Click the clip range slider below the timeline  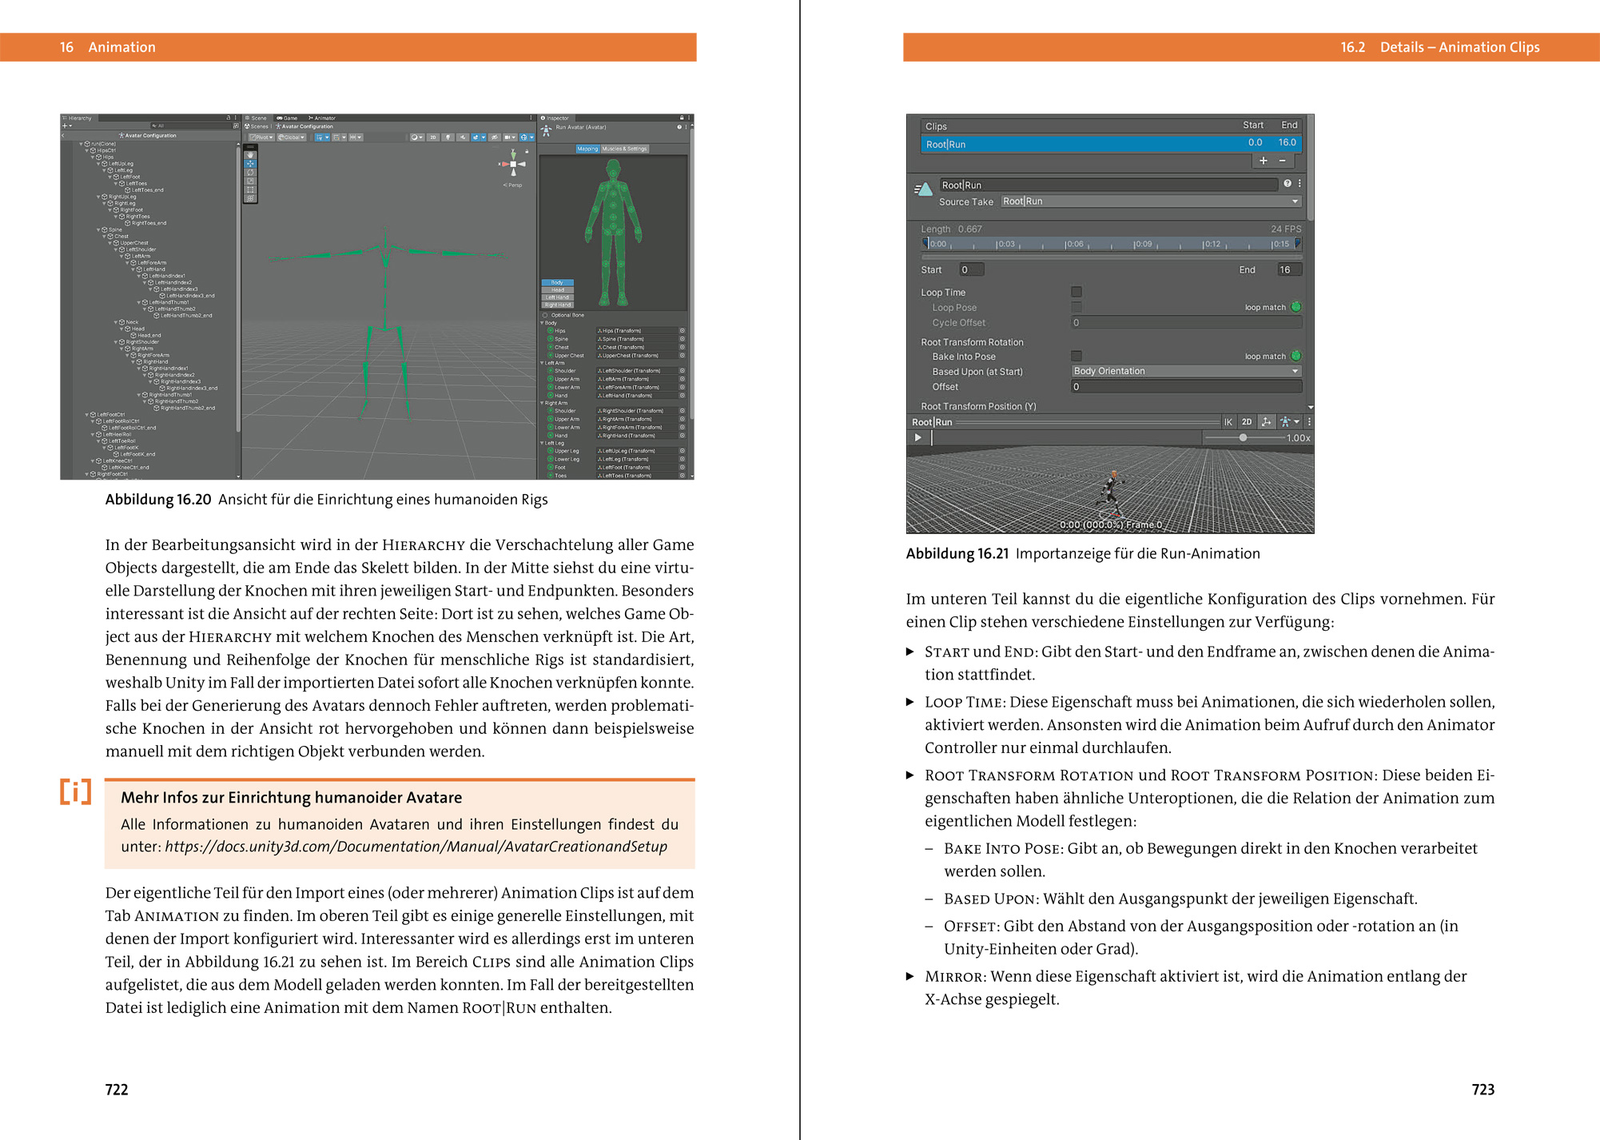click(1111, 257)
